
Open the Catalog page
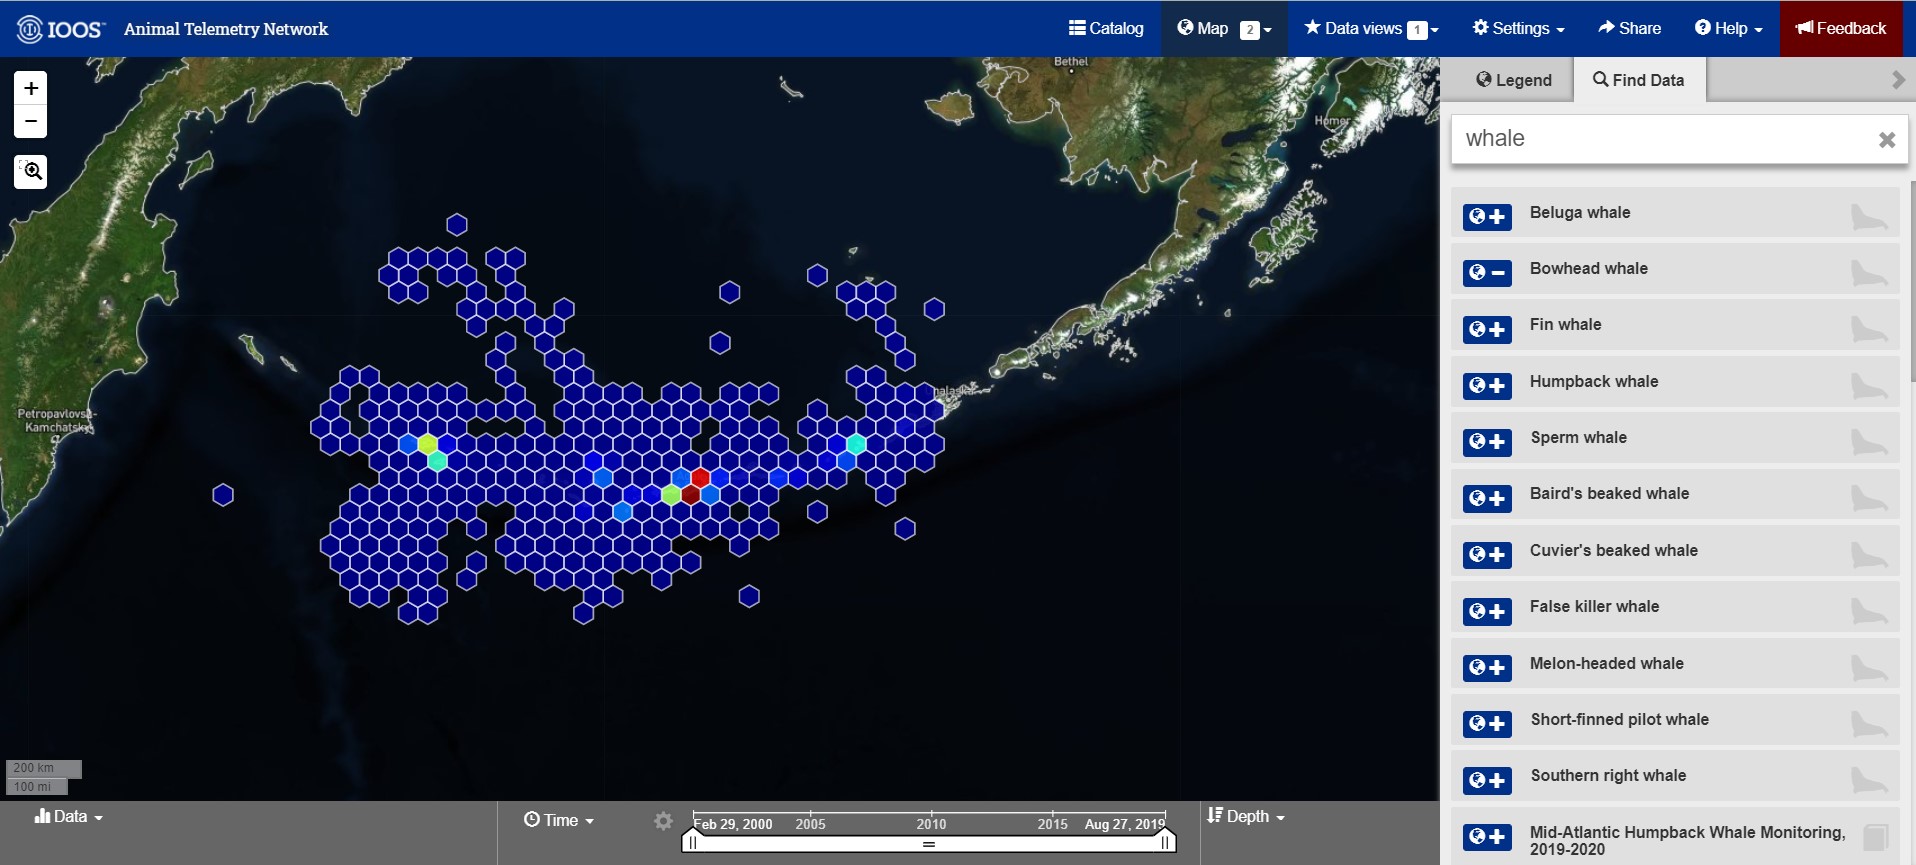[x=1106, y=28]
